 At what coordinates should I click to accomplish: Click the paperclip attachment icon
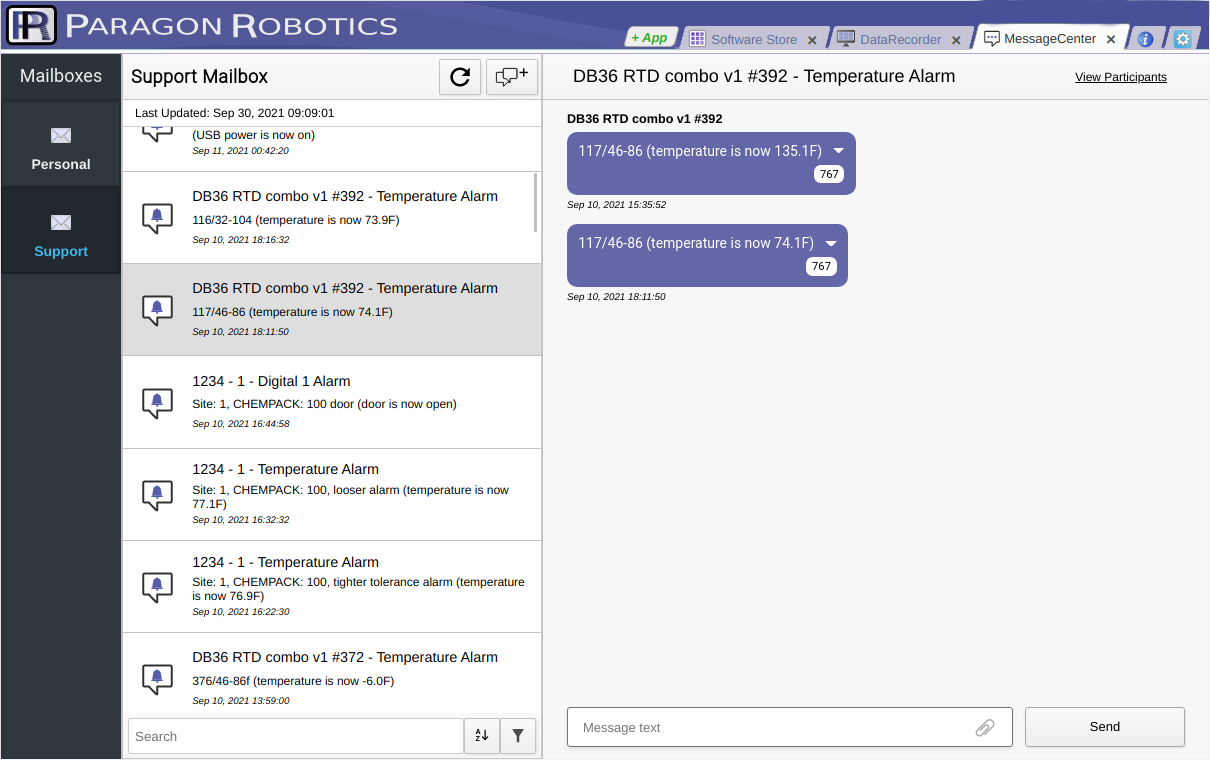coord(985,727)
